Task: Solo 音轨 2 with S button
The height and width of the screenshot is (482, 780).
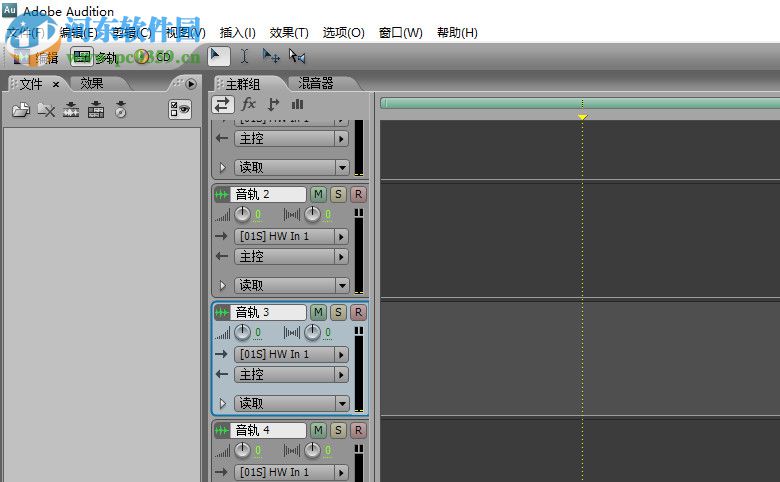Action: pyautogui.click(x=338, y=194)
